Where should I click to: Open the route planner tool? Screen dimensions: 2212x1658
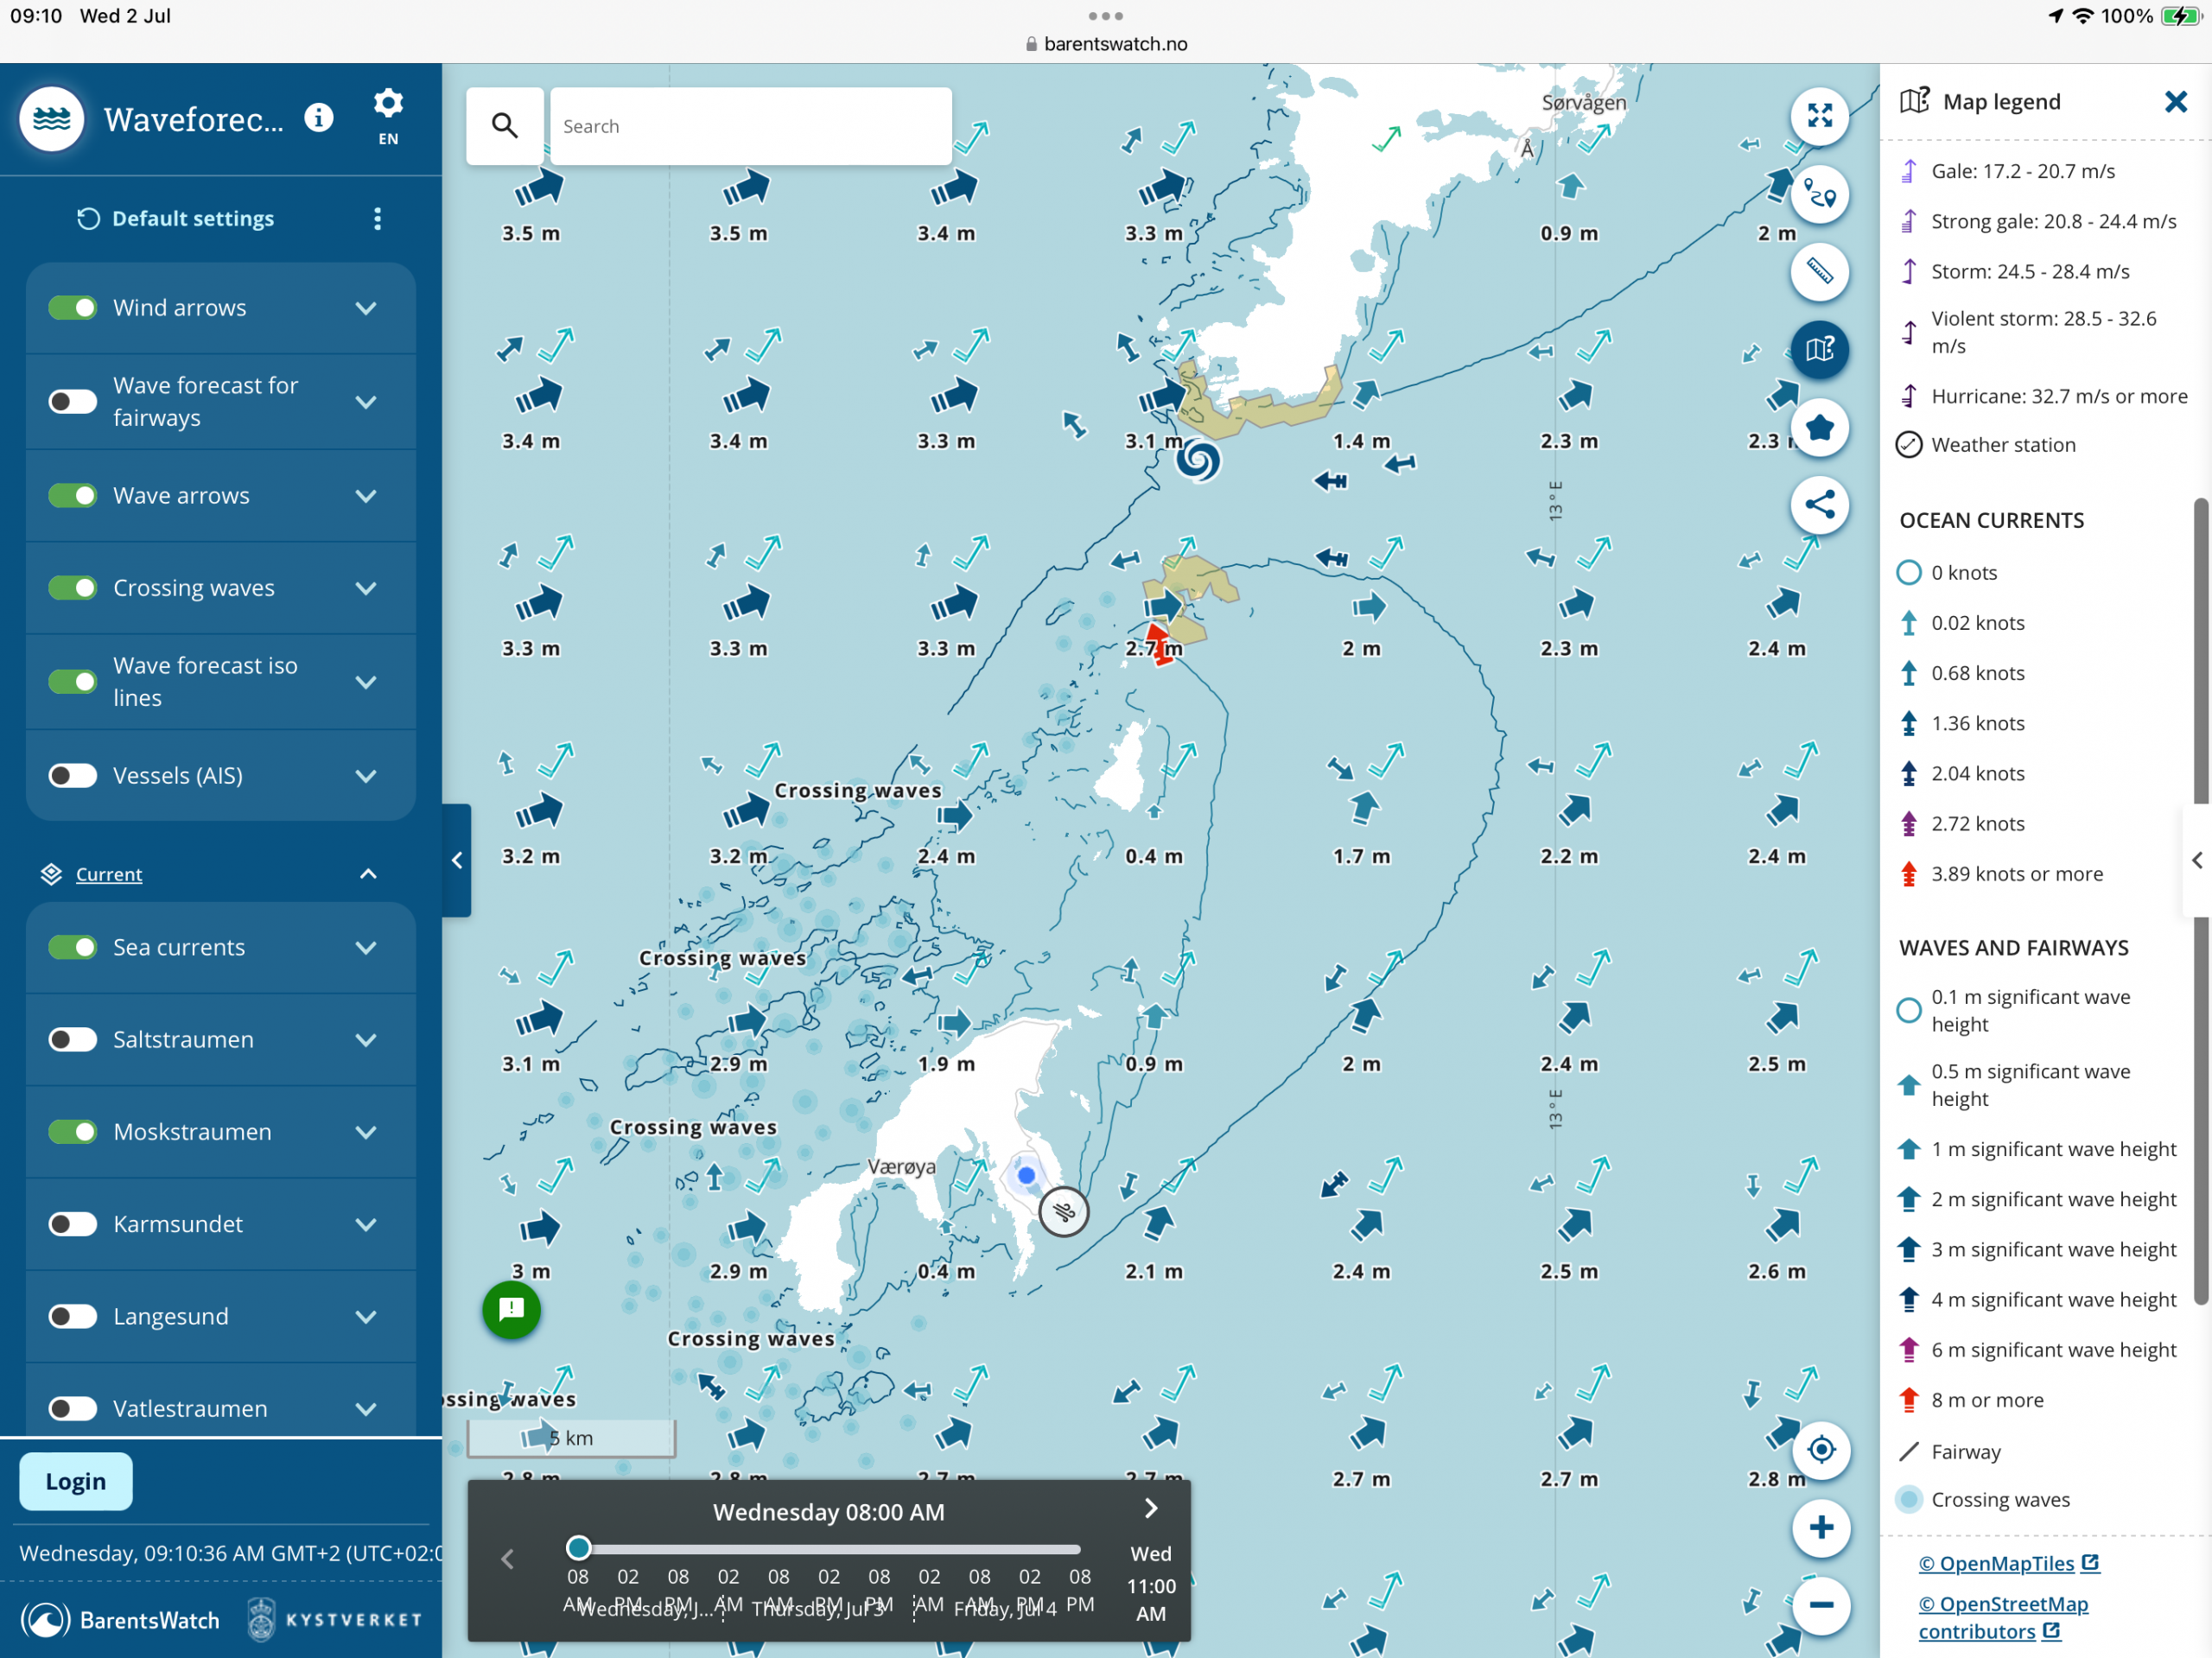(x=1819, y=194)
